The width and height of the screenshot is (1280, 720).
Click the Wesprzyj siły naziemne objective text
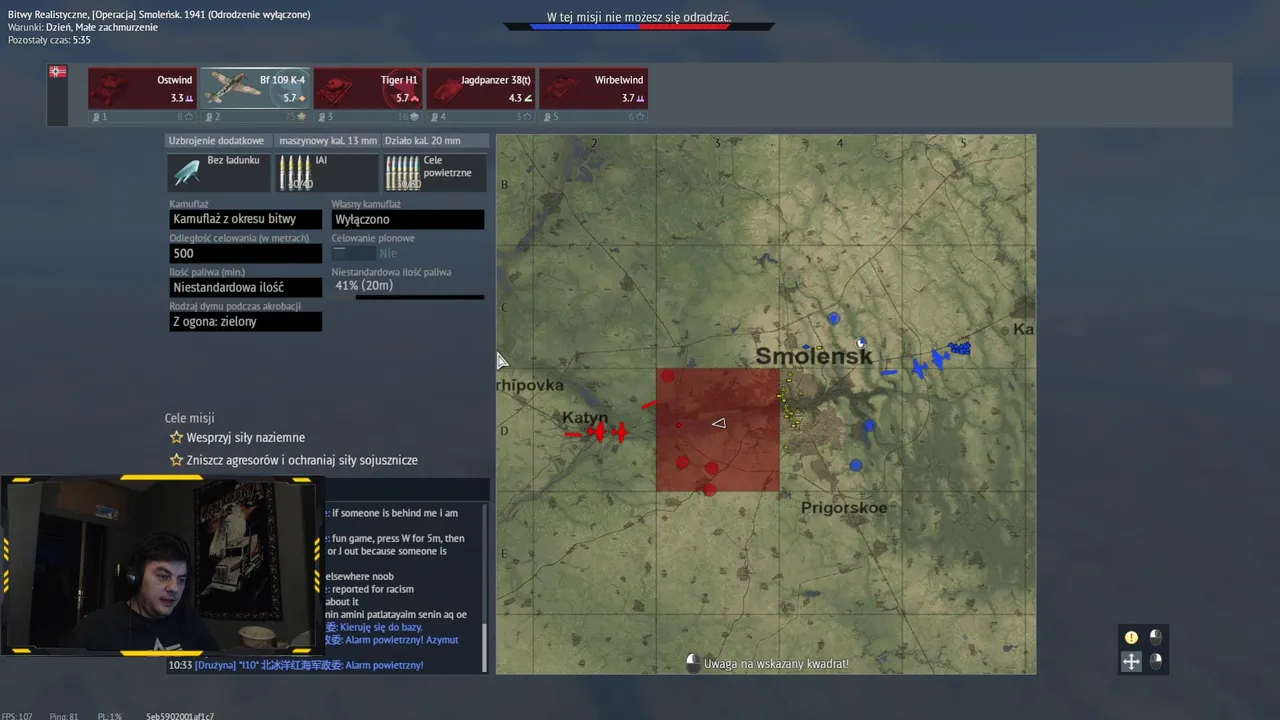246,437
